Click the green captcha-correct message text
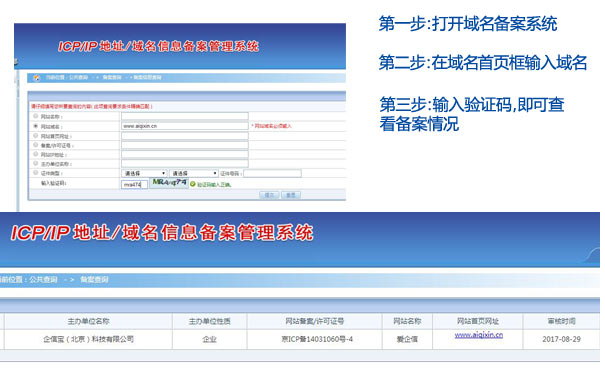Viewport: 605px width, 375px height. (x=214, y=185)
